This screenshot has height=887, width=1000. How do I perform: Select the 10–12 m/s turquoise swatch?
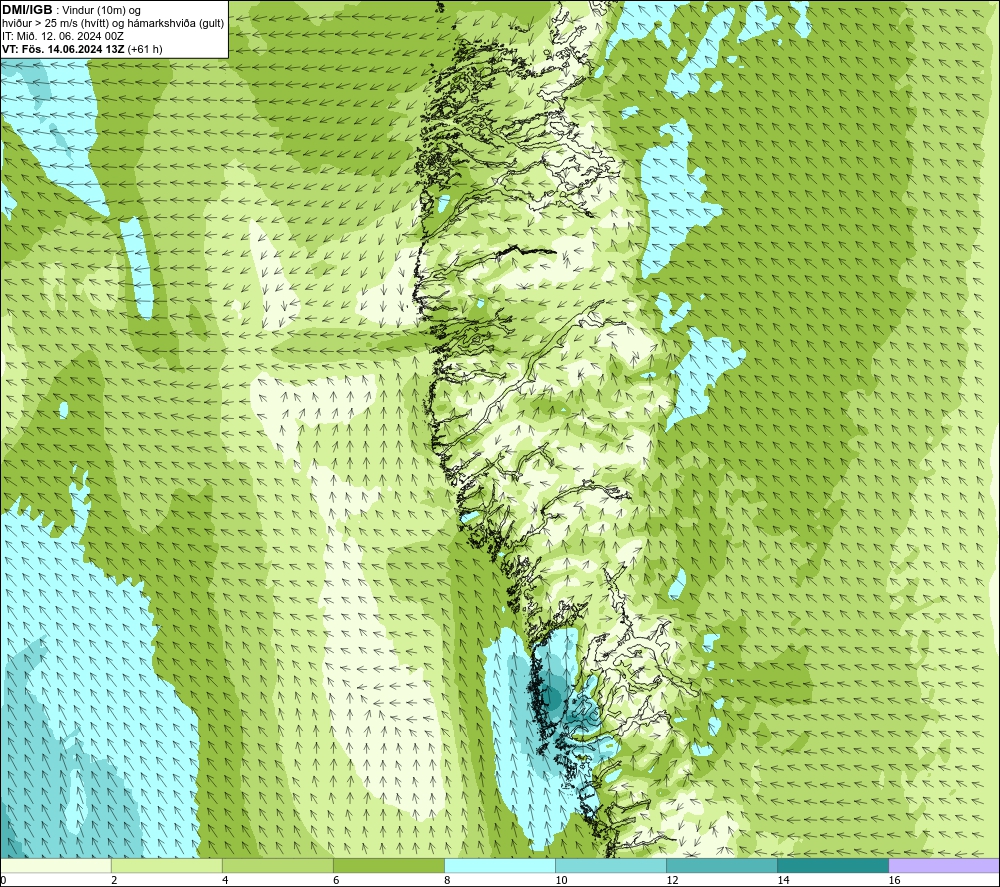click(x=611, y=865)
